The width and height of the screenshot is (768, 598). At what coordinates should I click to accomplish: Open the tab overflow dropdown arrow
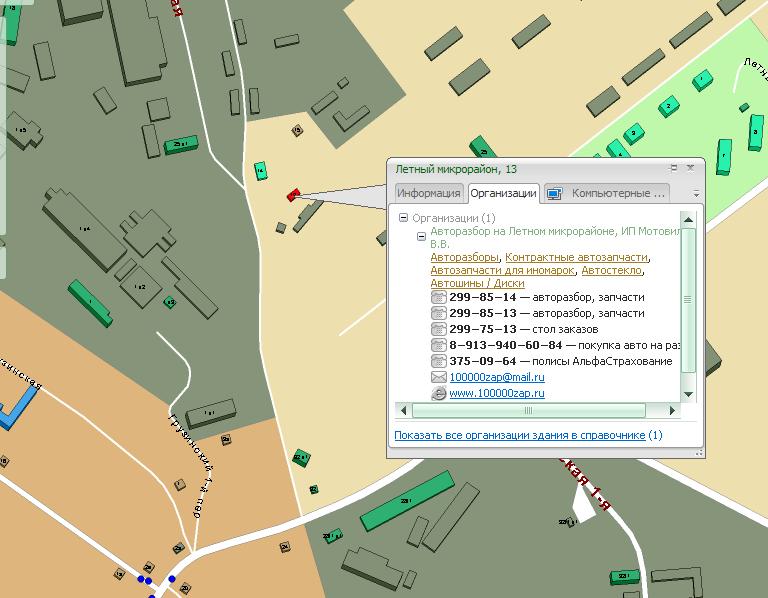click(696, 194)
